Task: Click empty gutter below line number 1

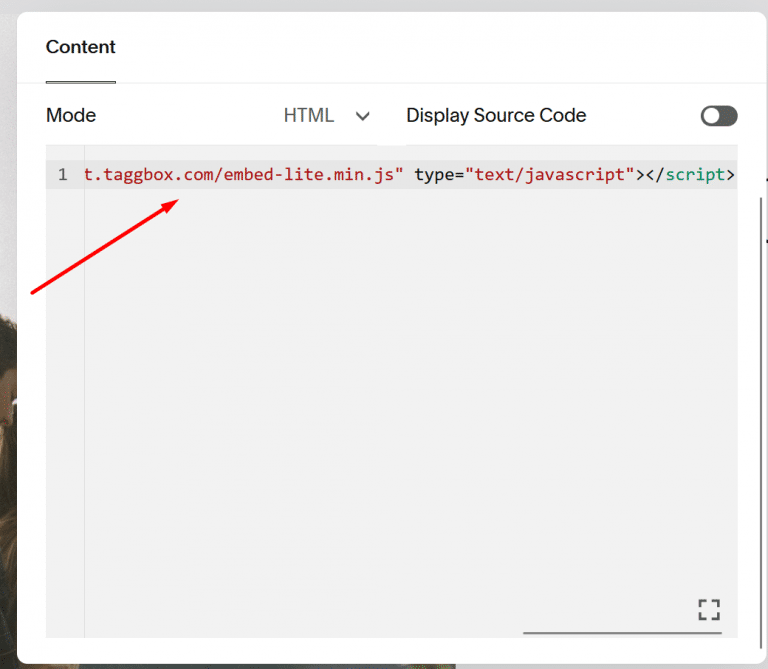Action: coord(65,400)
